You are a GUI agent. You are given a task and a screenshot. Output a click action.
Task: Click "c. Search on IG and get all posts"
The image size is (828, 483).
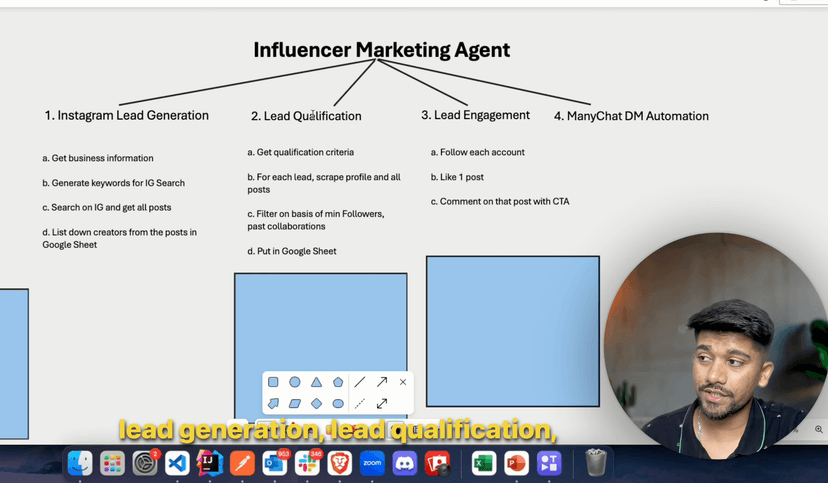[x=107, y=207]
